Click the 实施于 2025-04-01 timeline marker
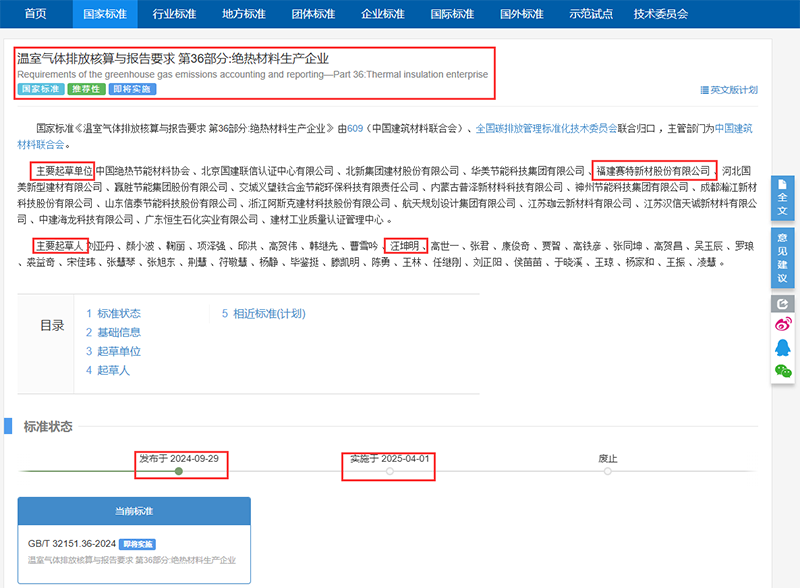Screen dimensions: 800x588 click(x=389, y=471)
